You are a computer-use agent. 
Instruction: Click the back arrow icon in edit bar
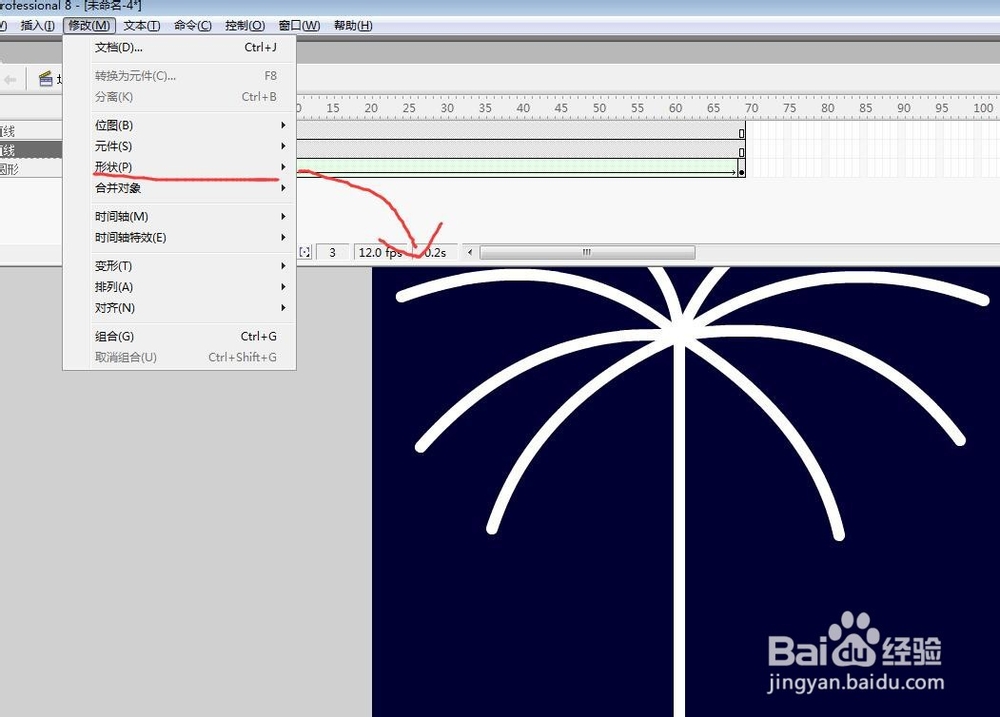click(10, 80)
